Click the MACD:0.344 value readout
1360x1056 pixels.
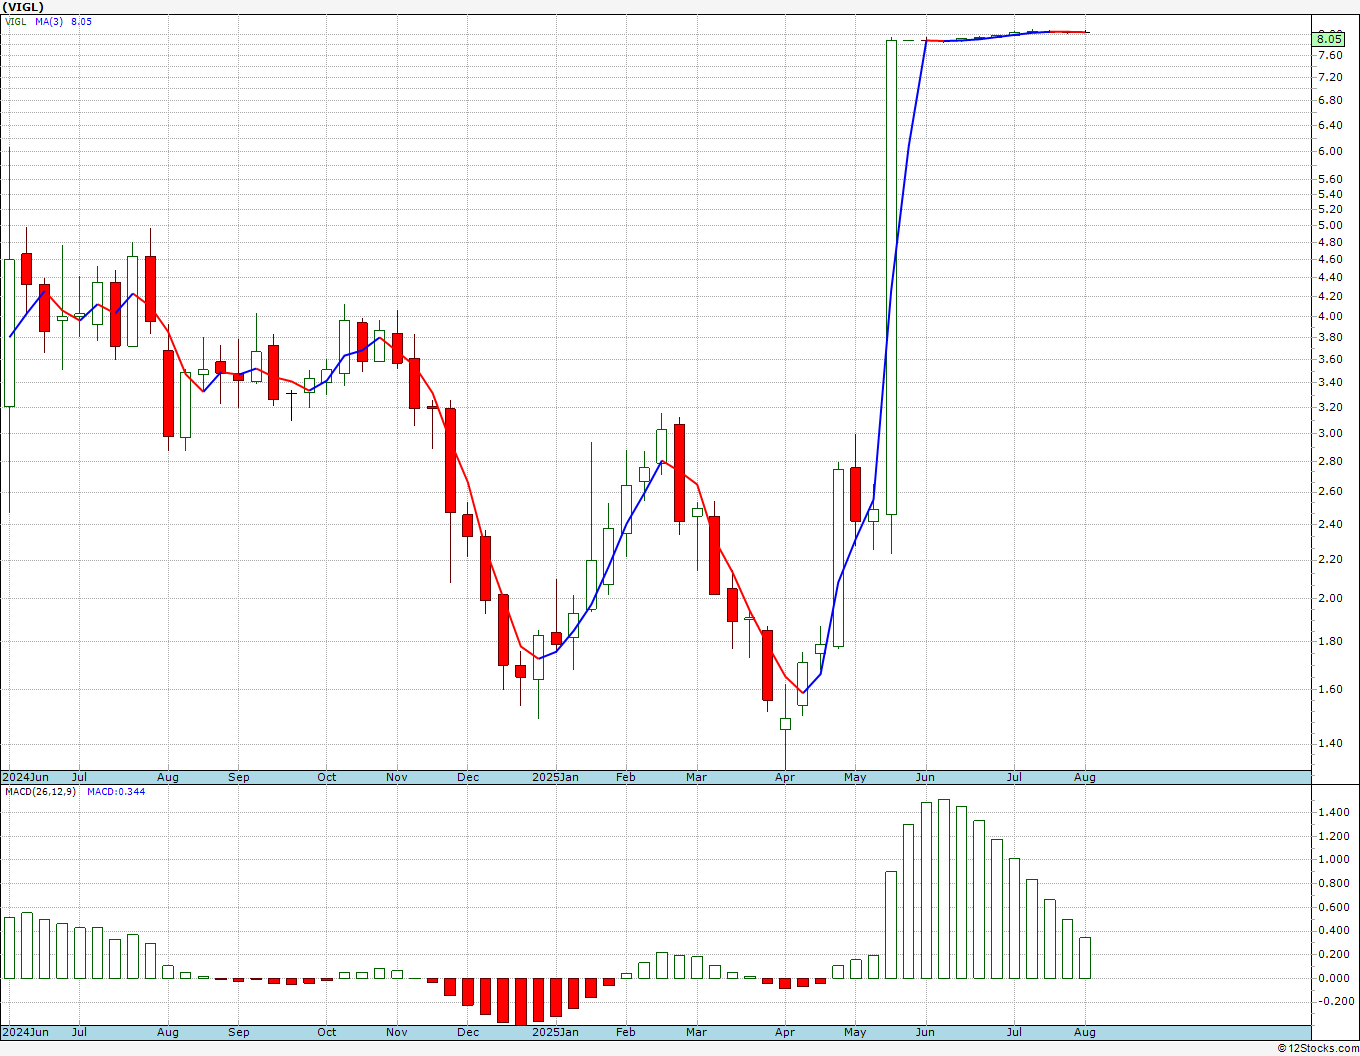[x=116, y=792]
